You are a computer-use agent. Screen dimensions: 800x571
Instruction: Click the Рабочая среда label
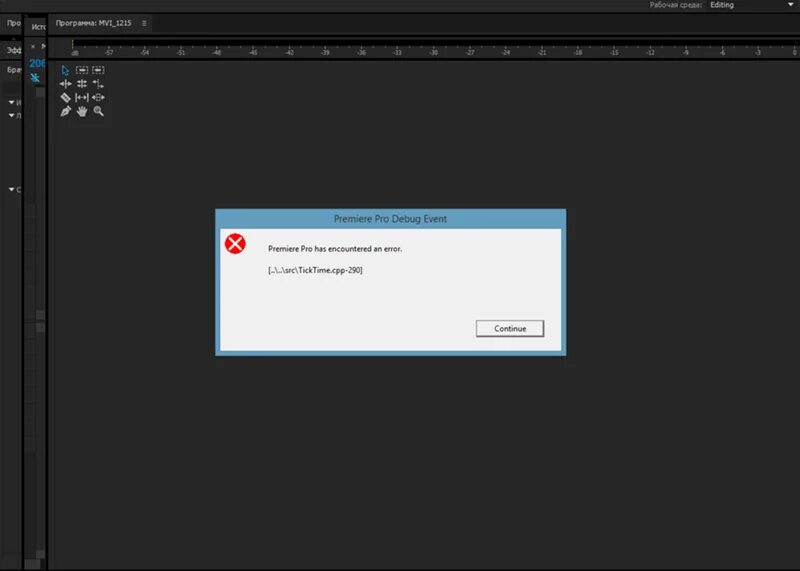coord(676,5)
